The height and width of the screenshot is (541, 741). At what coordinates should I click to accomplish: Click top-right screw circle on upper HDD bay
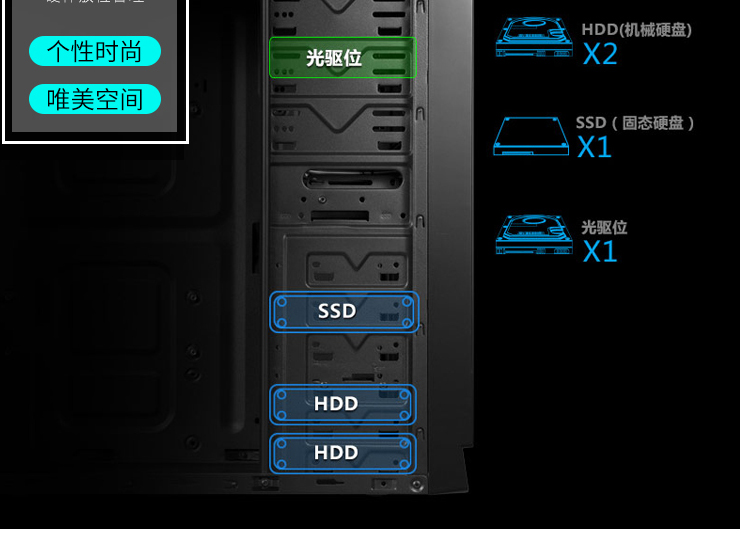click(x=404, y=395)
